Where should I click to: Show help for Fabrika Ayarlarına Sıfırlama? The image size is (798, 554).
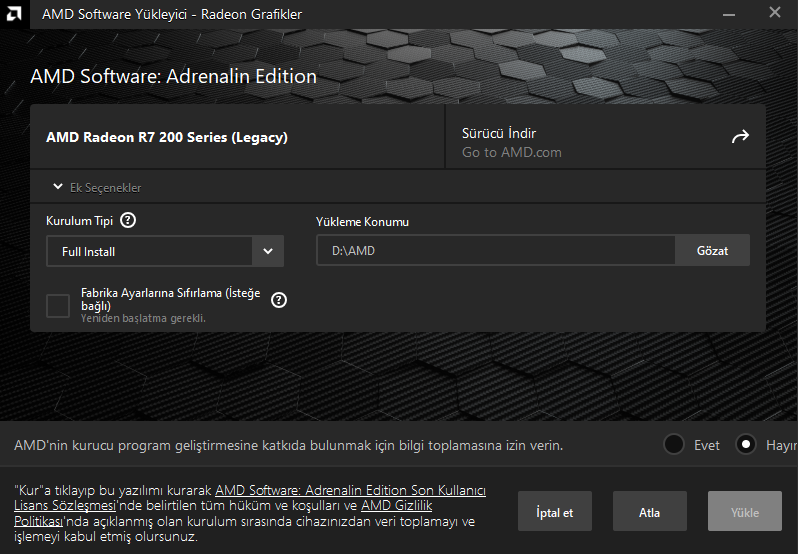tap(279, 300)
